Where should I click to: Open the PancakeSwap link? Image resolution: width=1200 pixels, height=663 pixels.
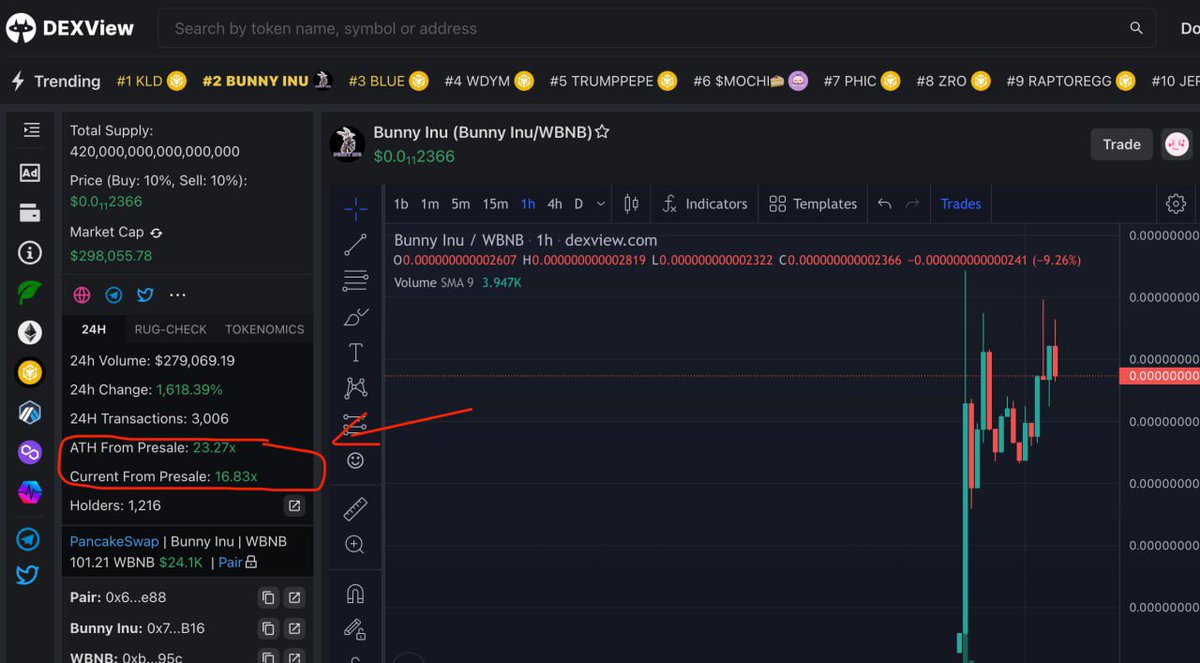click(114, 541)
